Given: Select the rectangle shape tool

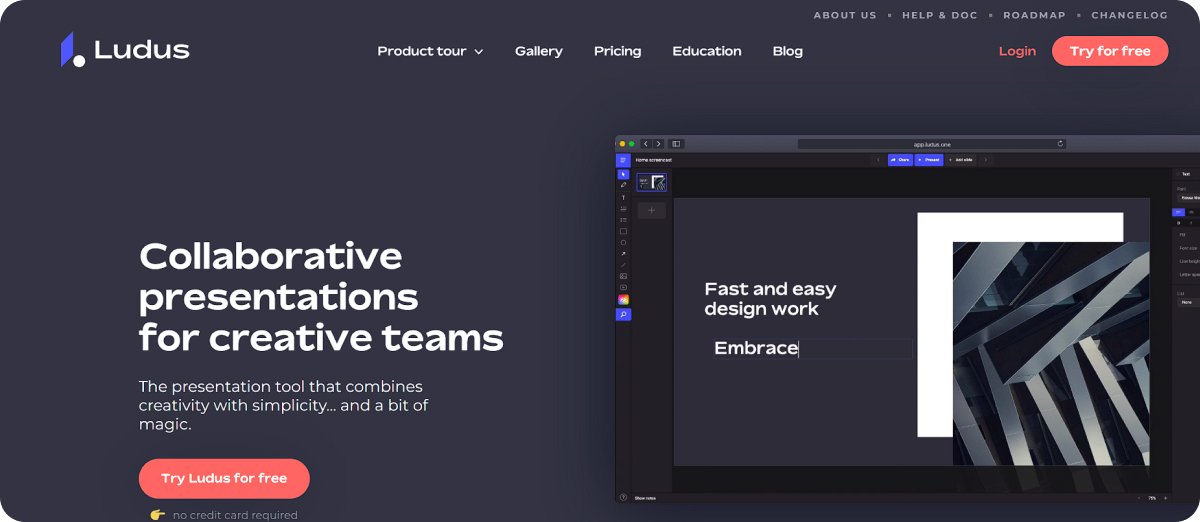Looking at the screenshot, I should click(623, 231).
